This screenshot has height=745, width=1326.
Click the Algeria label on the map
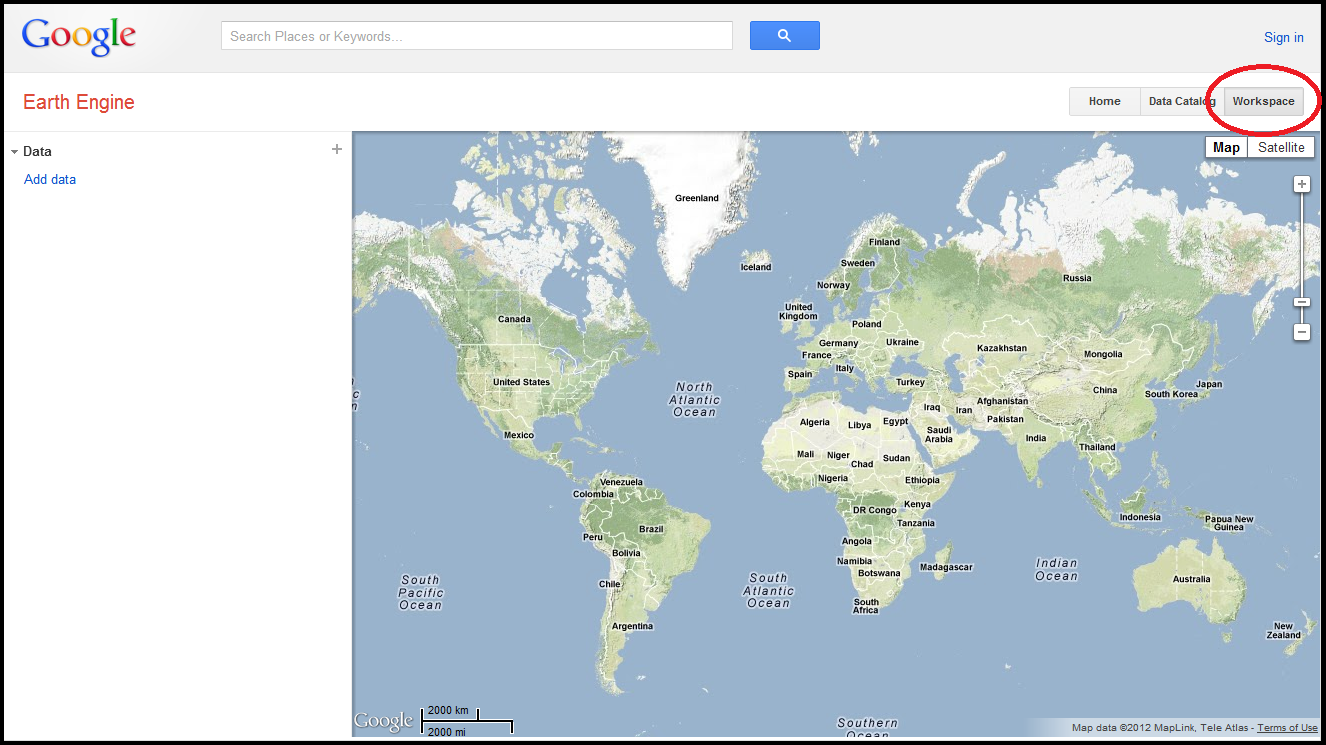815,422
